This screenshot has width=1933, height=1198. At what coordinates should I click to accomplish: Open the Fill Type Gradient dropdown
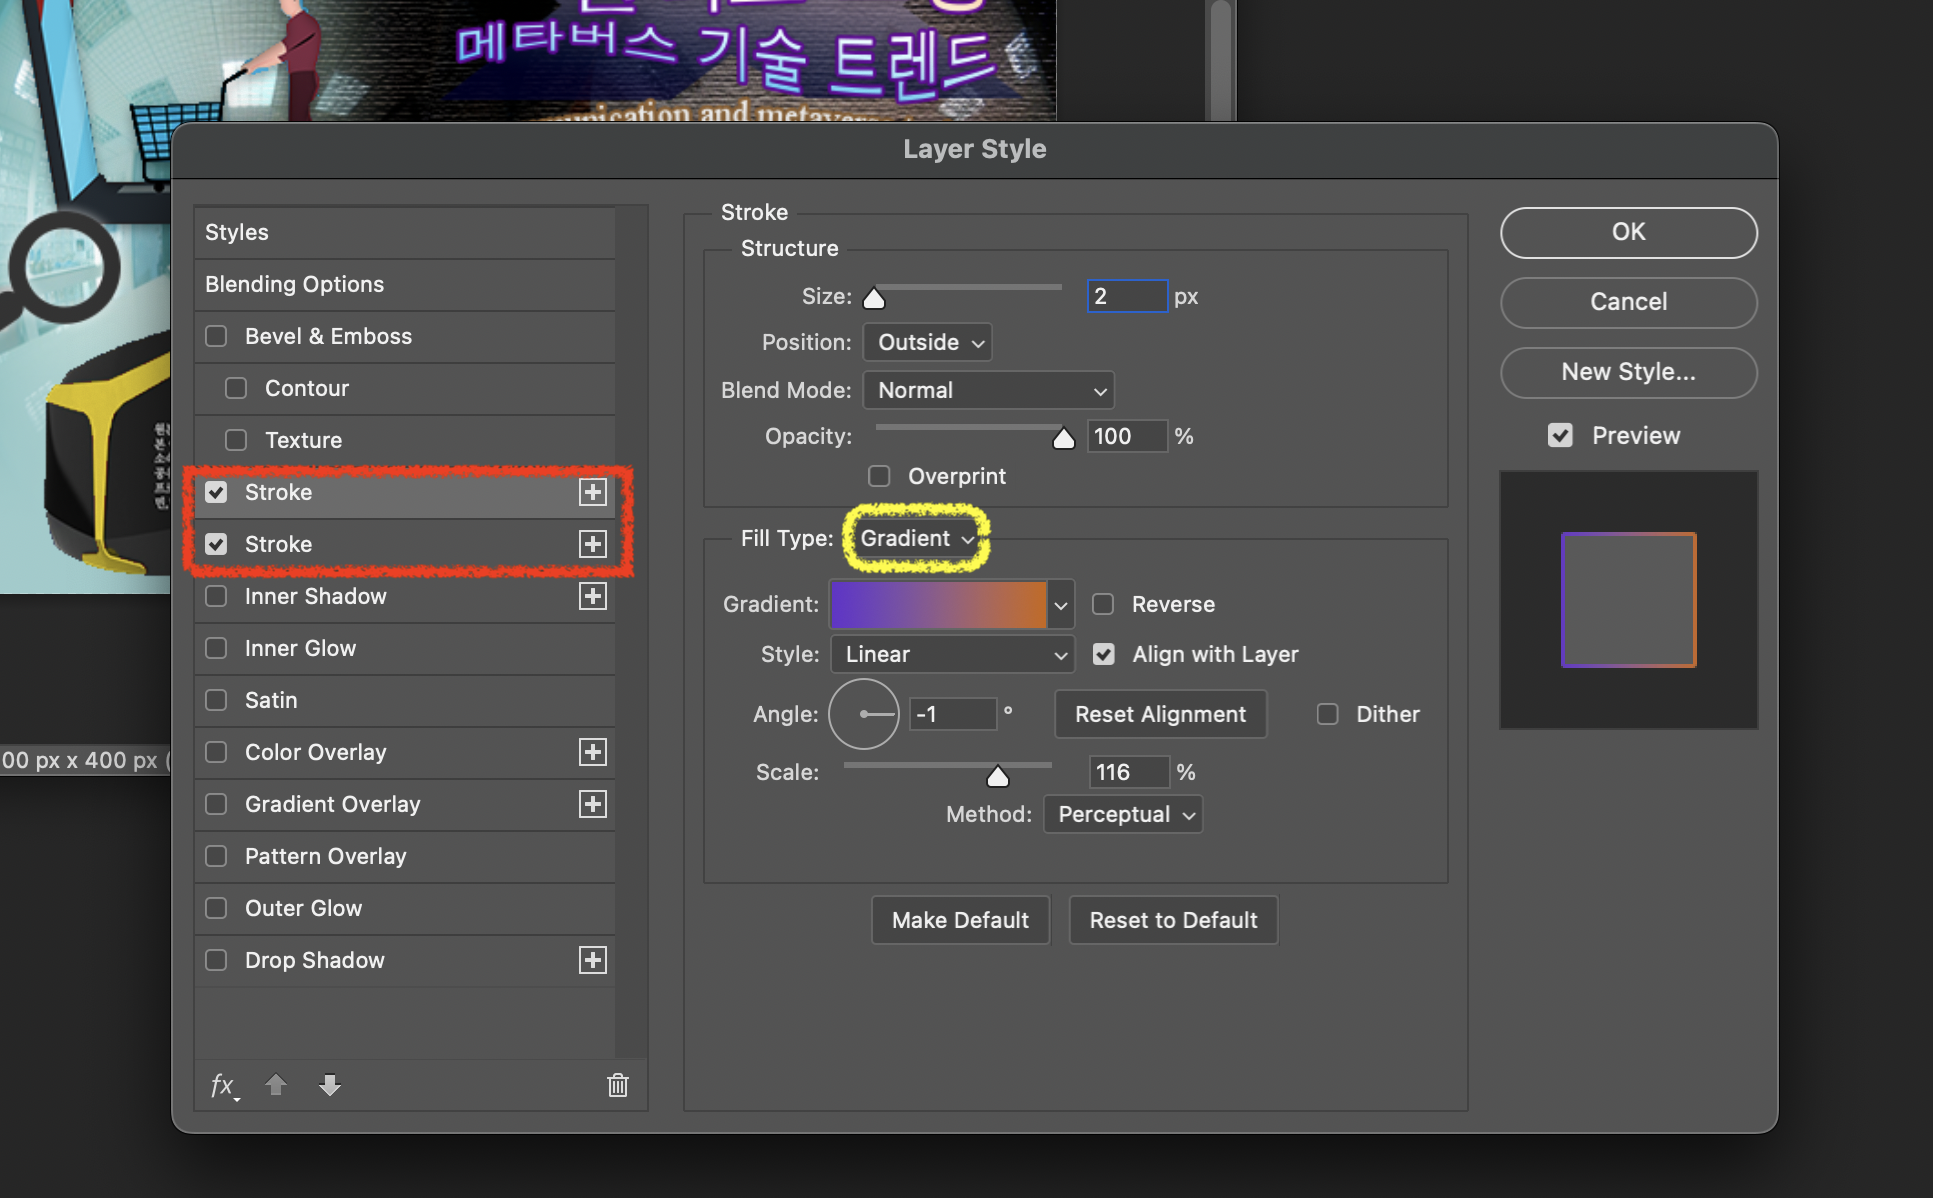coord(916,538)
